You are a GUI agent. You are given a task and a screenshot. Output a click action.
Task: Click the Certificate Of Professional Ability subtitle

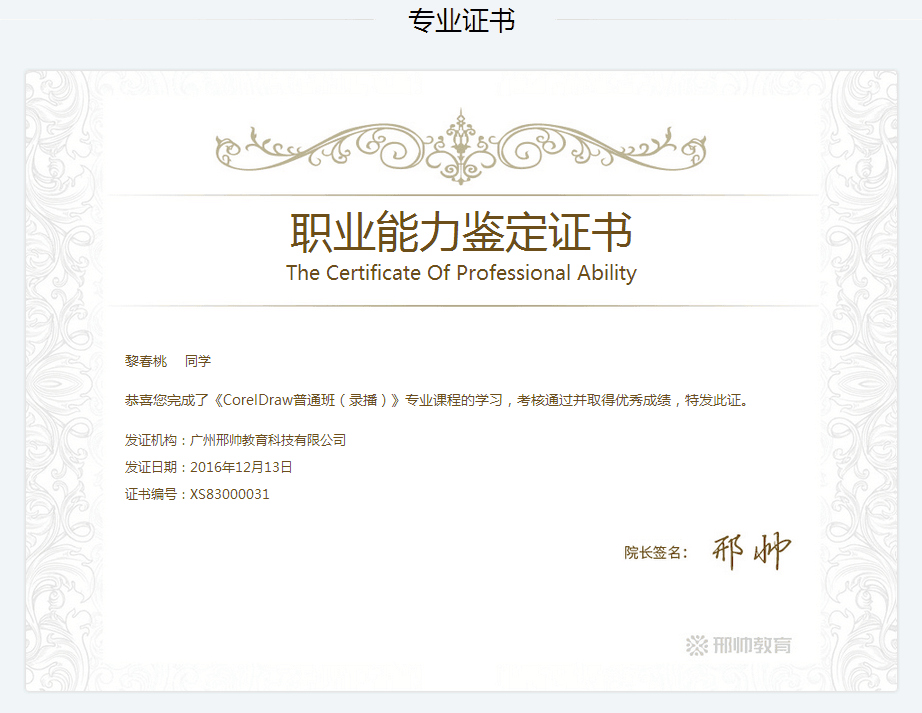click(462, 273)
